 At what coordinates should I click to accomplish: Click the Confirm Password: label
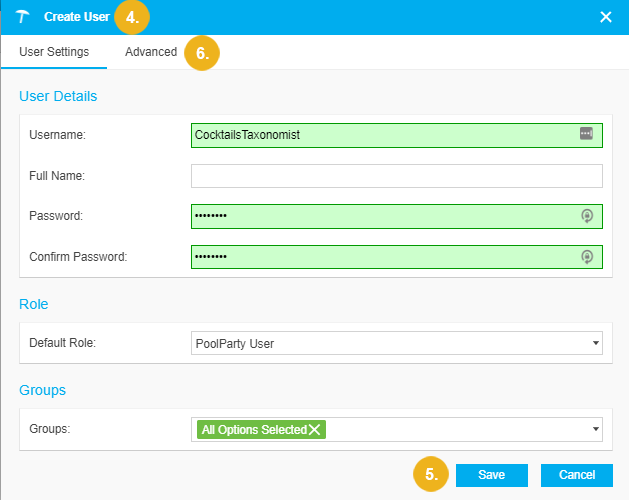pyautogui.click(x=78, y=257)
